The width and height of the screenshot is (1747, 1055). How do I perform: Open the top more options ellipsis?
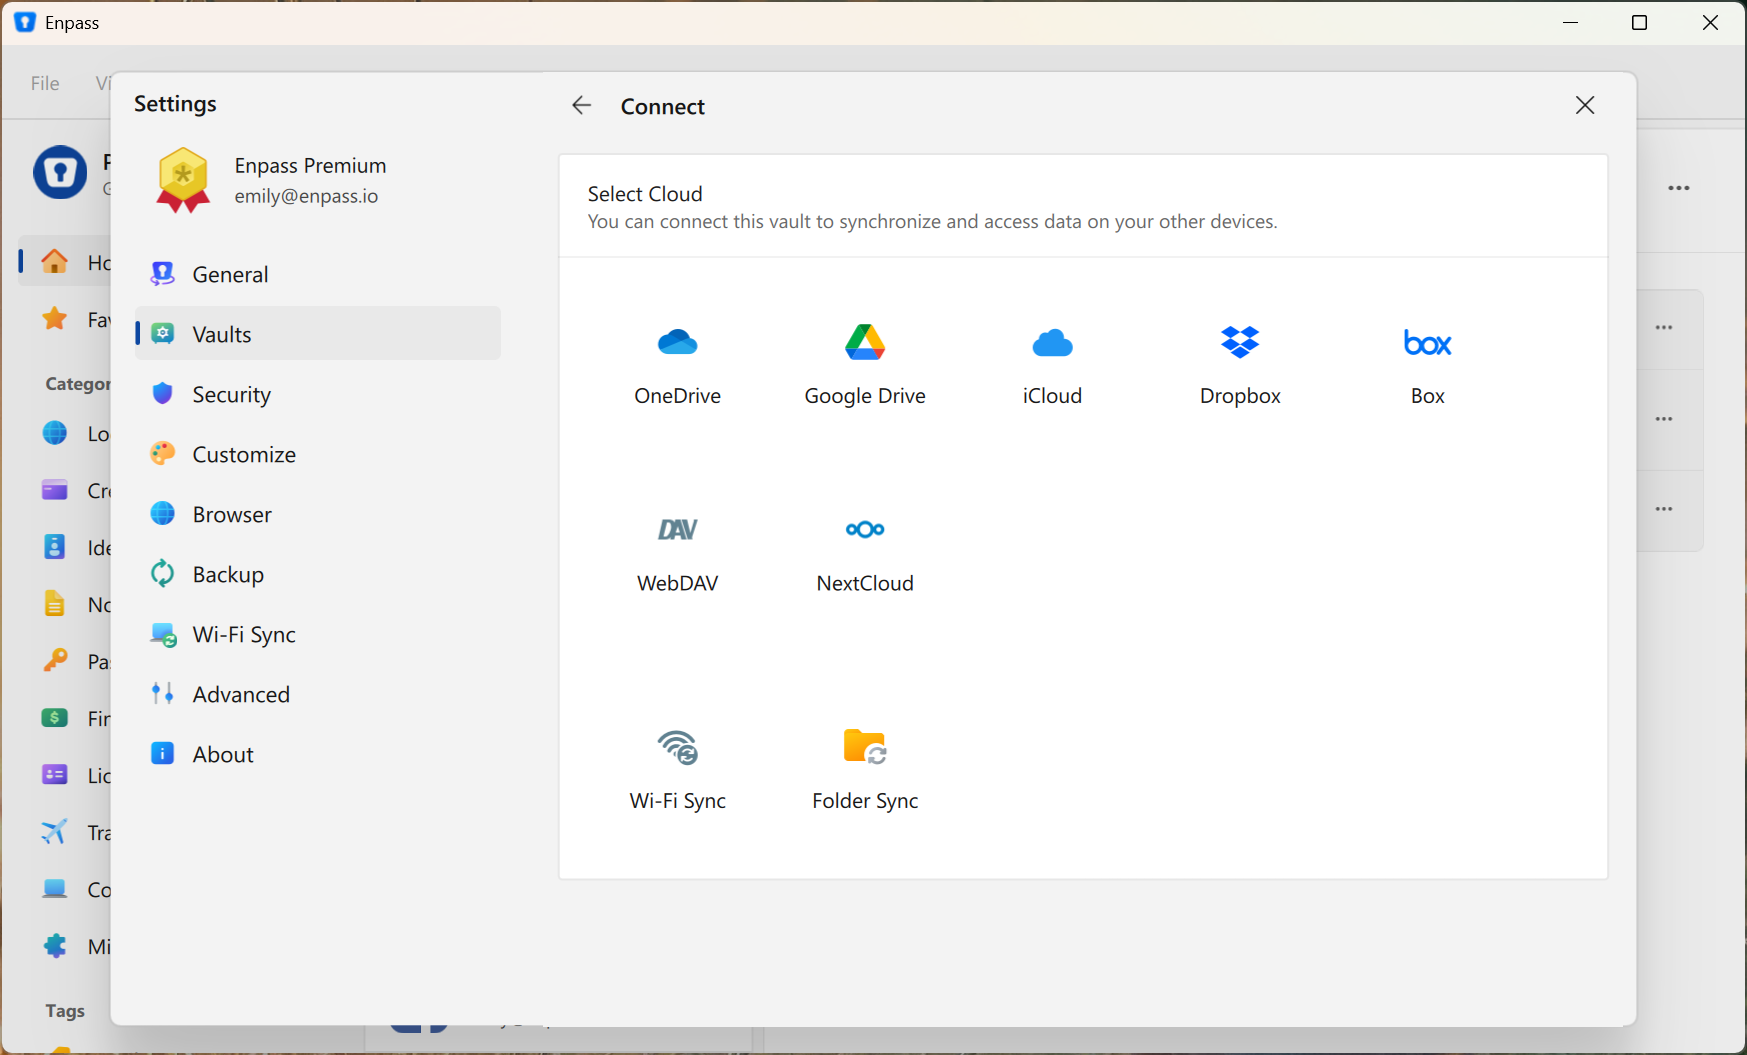pyautogui.click(x=1679, y=188)
